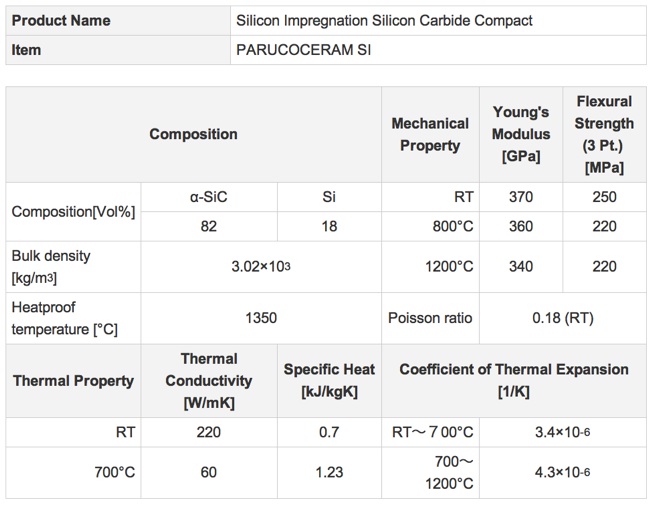The height and width of the screenshot is (507, 653).
Task: Select the Poisson ratio 0.18 (RT) cell
Action: tap(563, 318)
